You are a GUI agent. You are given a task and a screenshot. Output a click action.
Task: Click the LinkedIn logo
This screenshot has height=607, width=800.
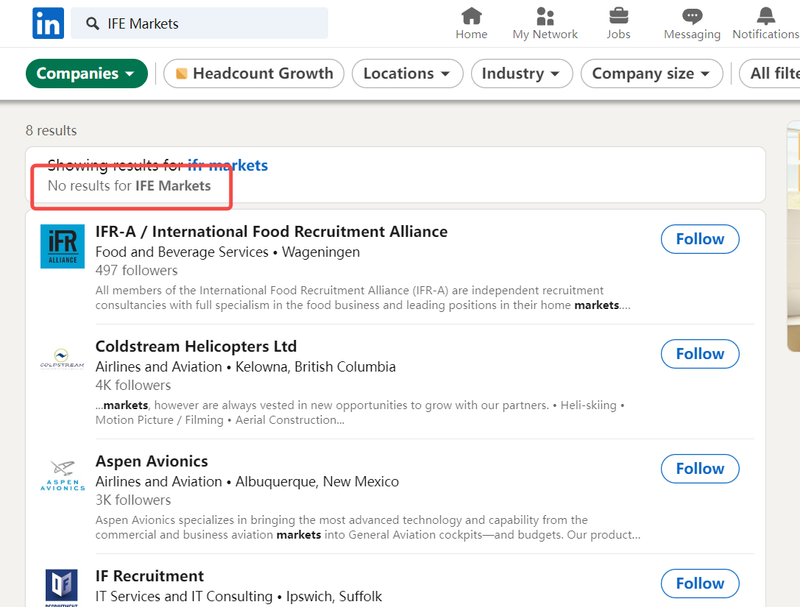pos(48,23)
